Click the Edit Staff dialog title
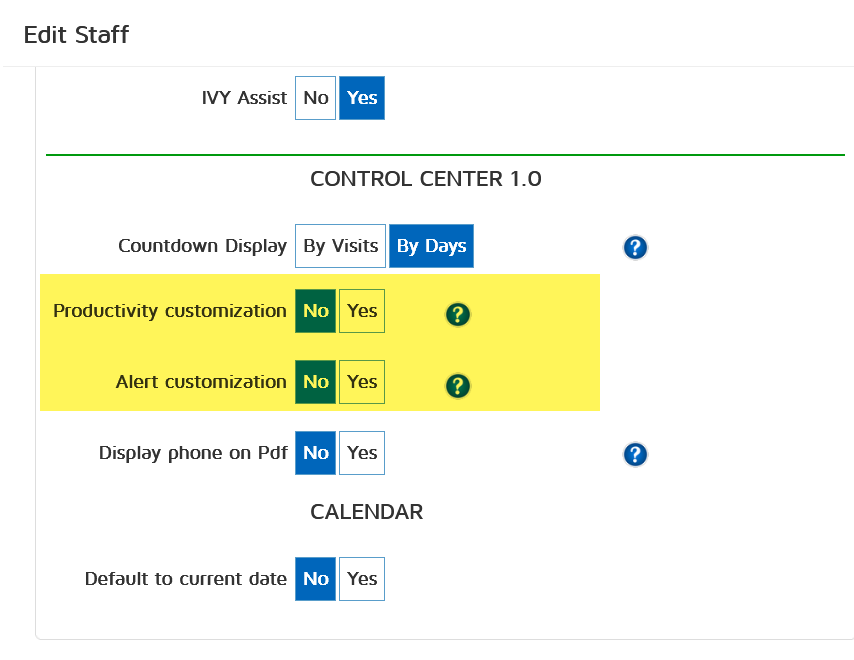Image resolution: width=854 pixels, height=660 pixels. tap(77, 35)
